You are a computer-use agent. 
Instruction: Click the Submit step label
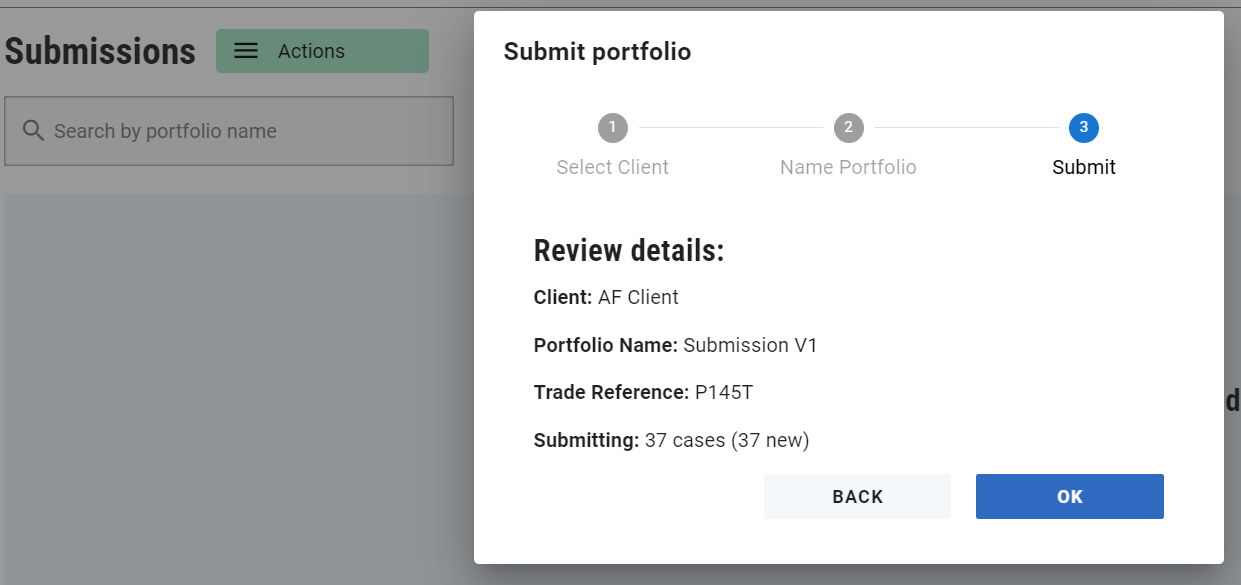1083,167
